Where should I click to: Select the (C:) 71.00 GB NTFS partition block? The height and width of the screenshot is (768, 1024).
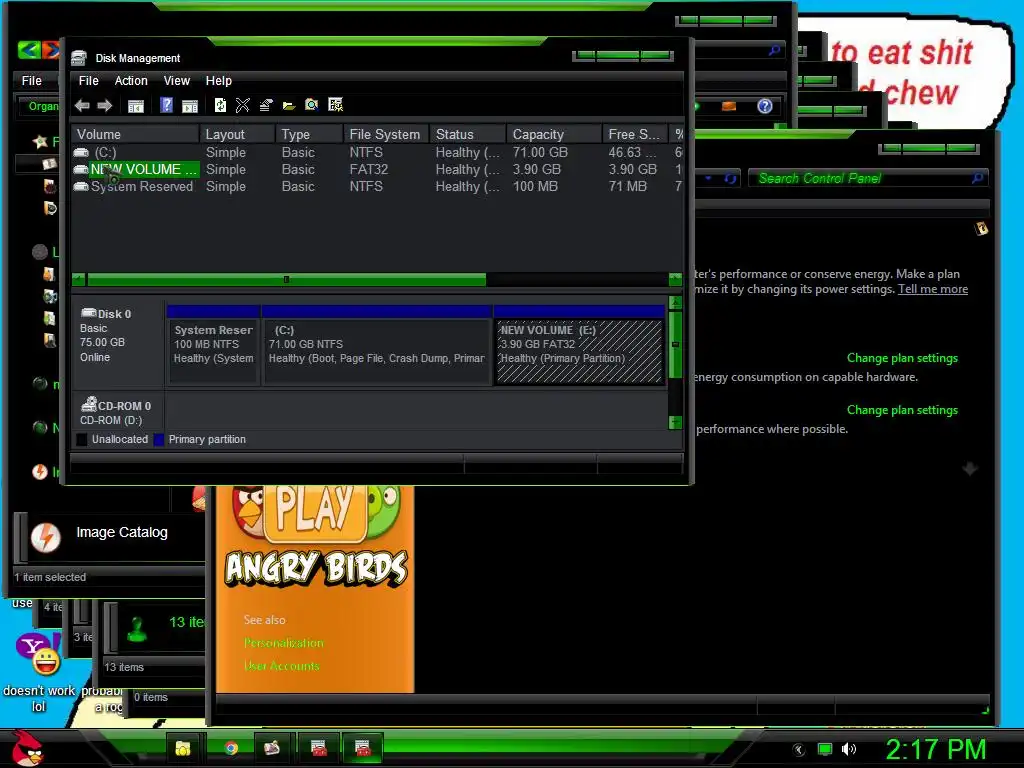click(377, 345)
